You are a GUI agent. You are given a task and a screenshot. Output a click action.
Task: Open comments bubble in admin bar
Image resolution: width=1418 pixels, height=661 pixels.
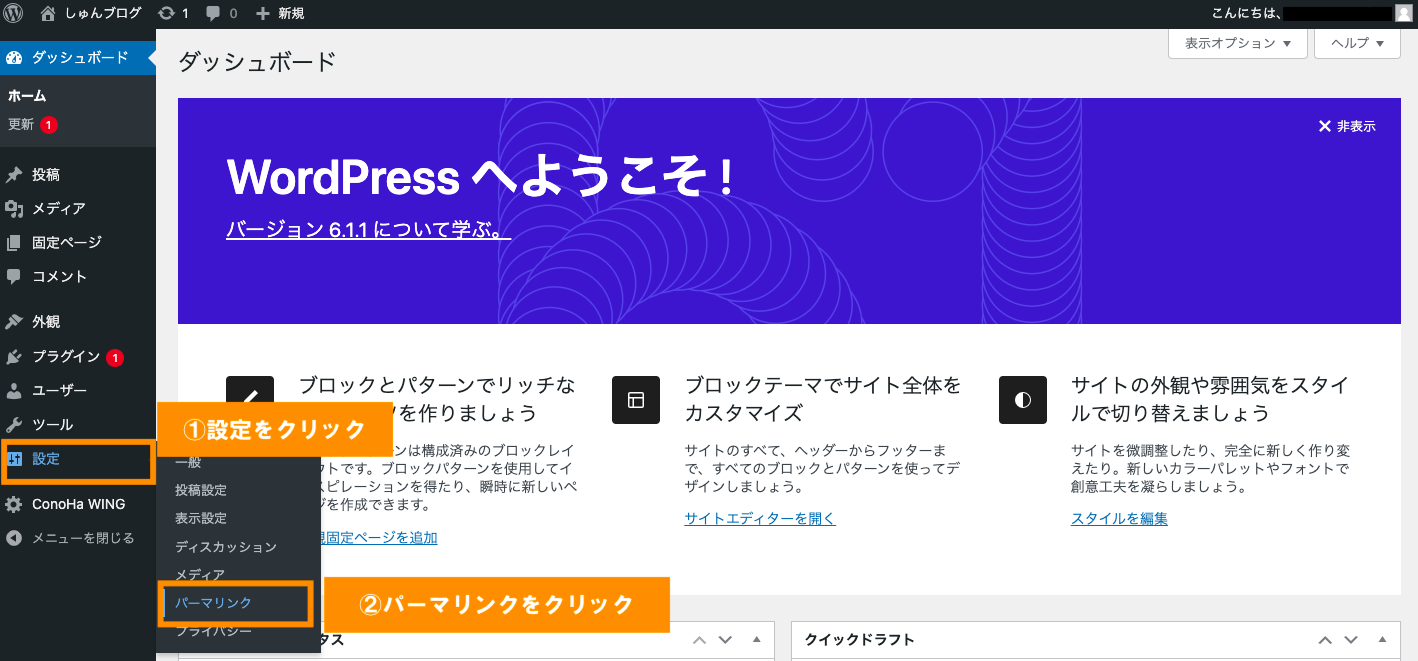click(x=213, y=13)
